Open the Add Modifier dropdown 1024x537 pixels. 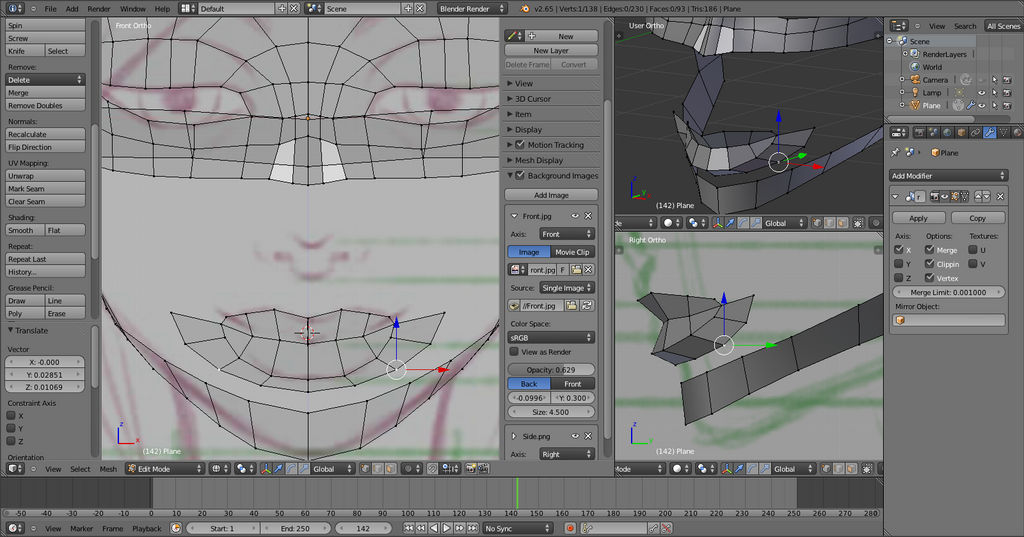click(x=948, y=176)
